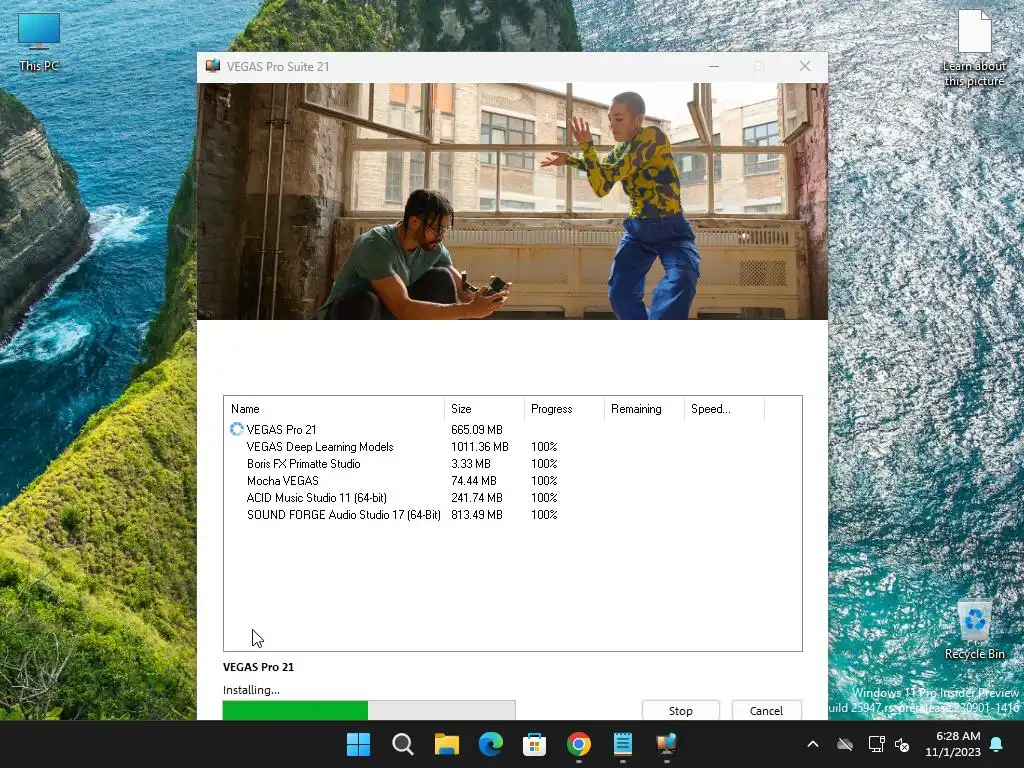Click the Size column header
The width and height of the screenshot is (1024, 768).
[484, 409]
